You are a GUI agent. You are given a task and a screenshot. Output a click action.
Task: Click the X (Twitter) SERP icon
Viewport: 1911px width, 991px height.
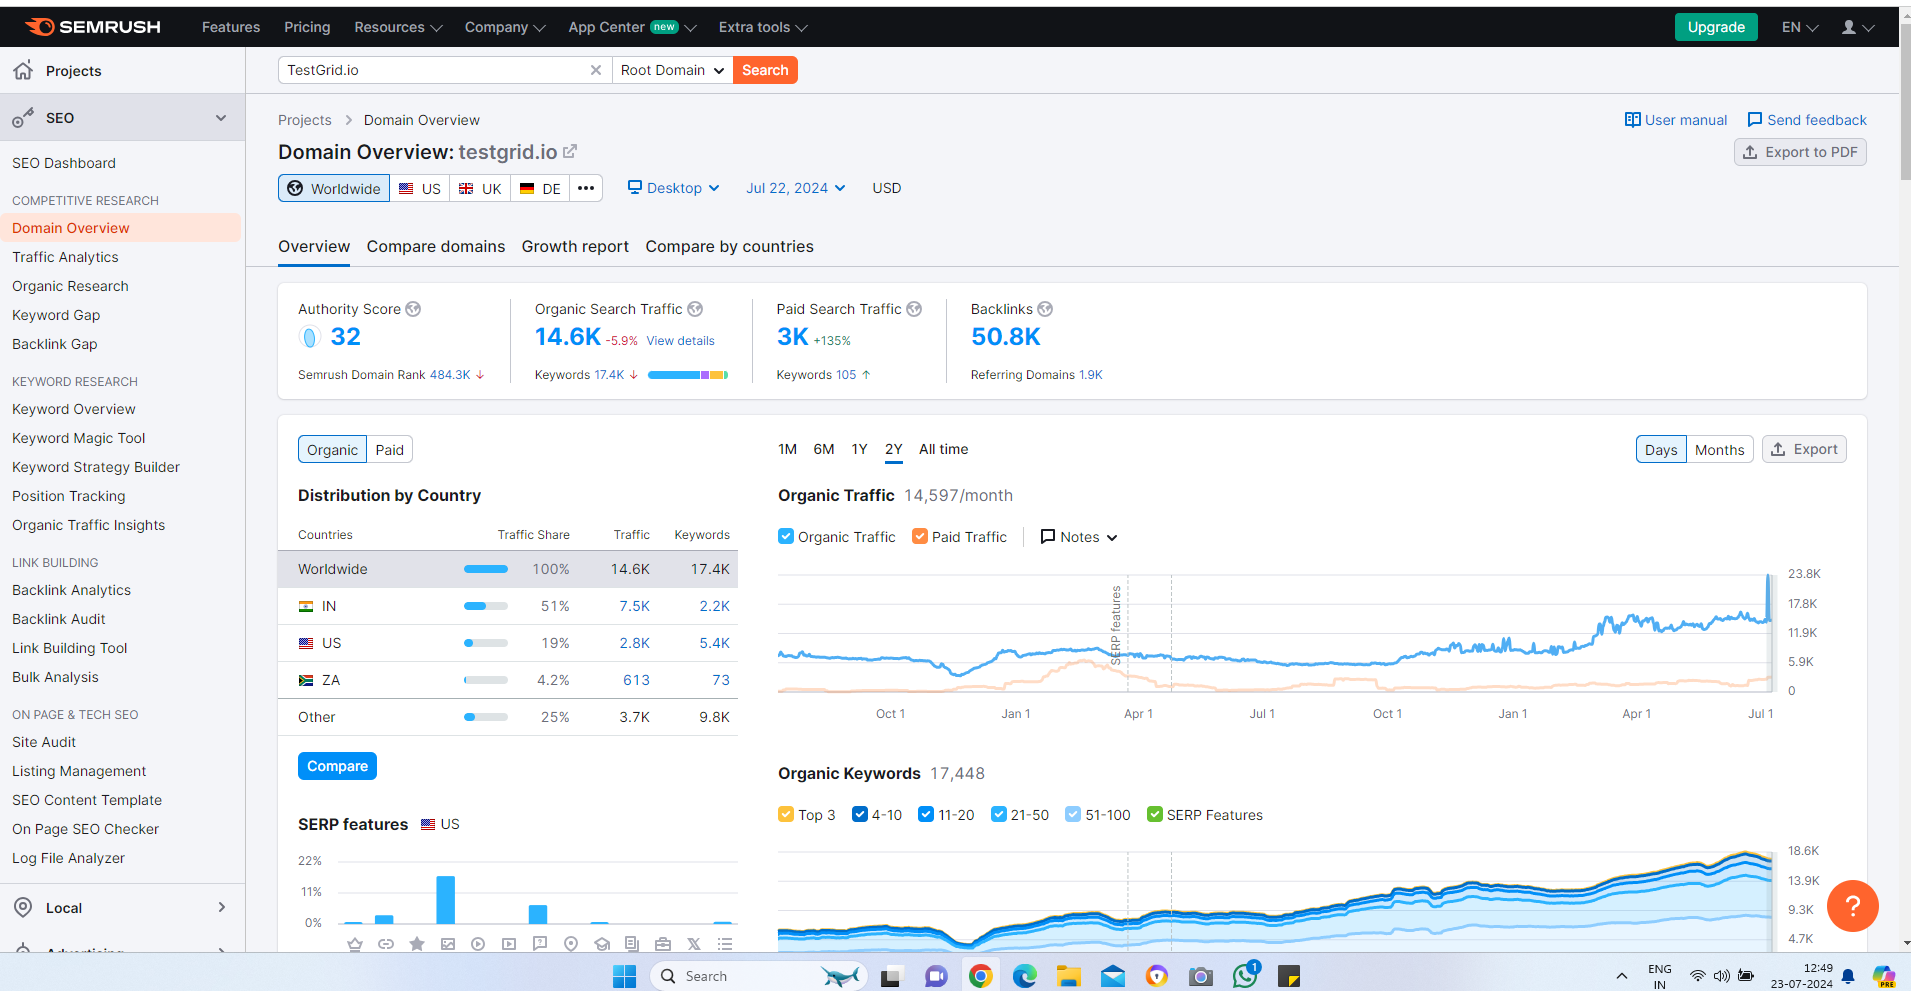tap(694, 943)
